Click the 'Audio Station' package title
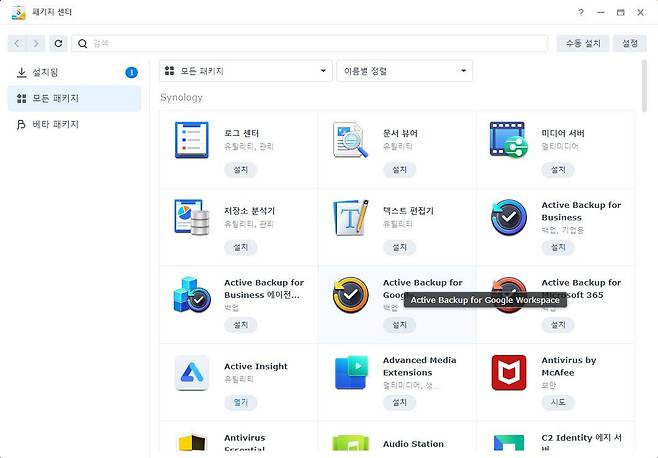The width and height of the screenshot is (658, 458). pos(413,444)
